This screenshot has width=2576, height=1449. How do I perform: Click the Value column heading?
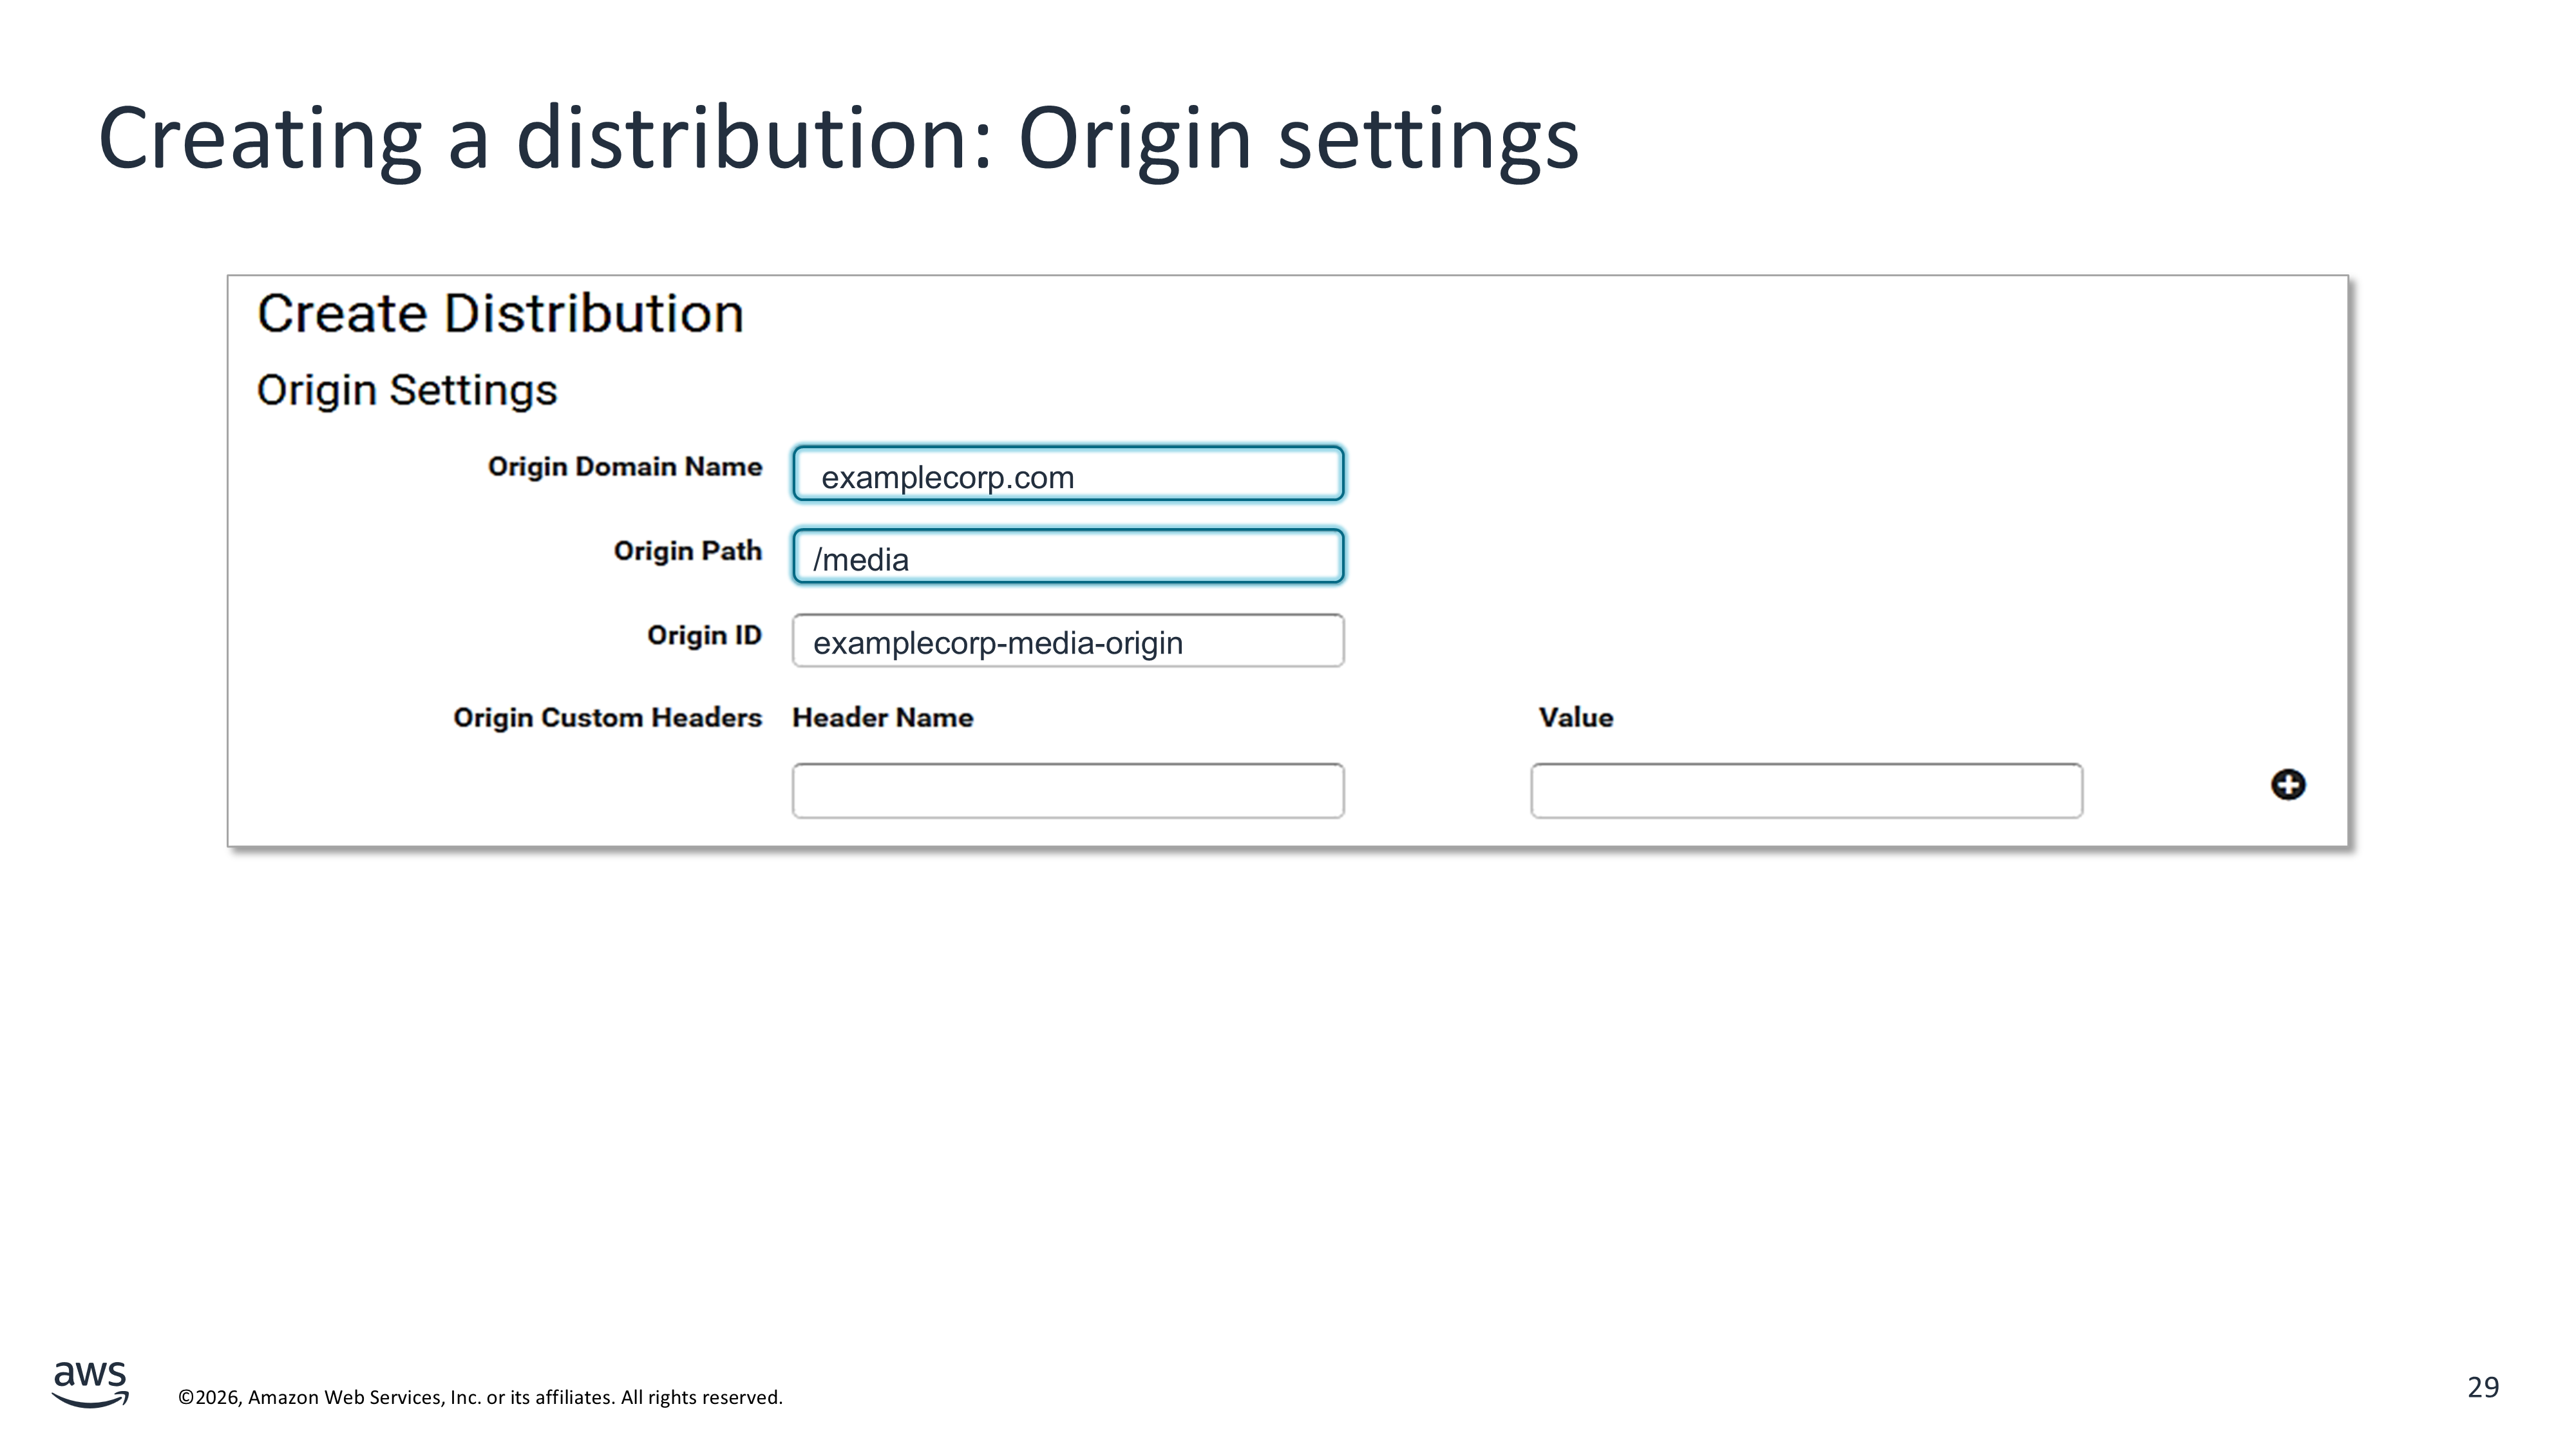[x=1575, y=718]
